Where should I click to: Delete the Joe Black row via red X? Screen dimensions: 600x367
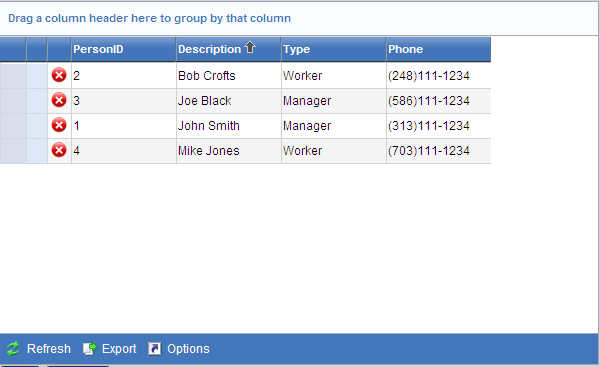pos(59,100)
